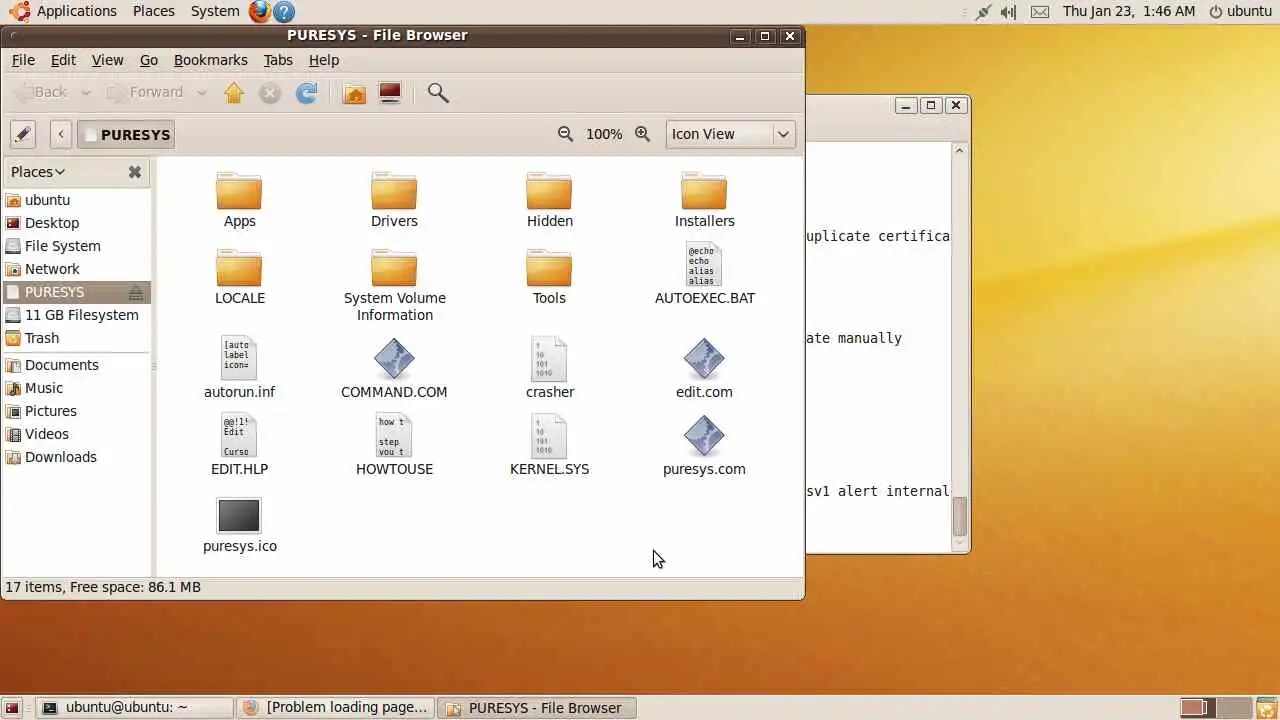1280x720 pixels.
Task: Click scrollbar thumb in background window
Action: pyautogui.click(x=960, y=517)
